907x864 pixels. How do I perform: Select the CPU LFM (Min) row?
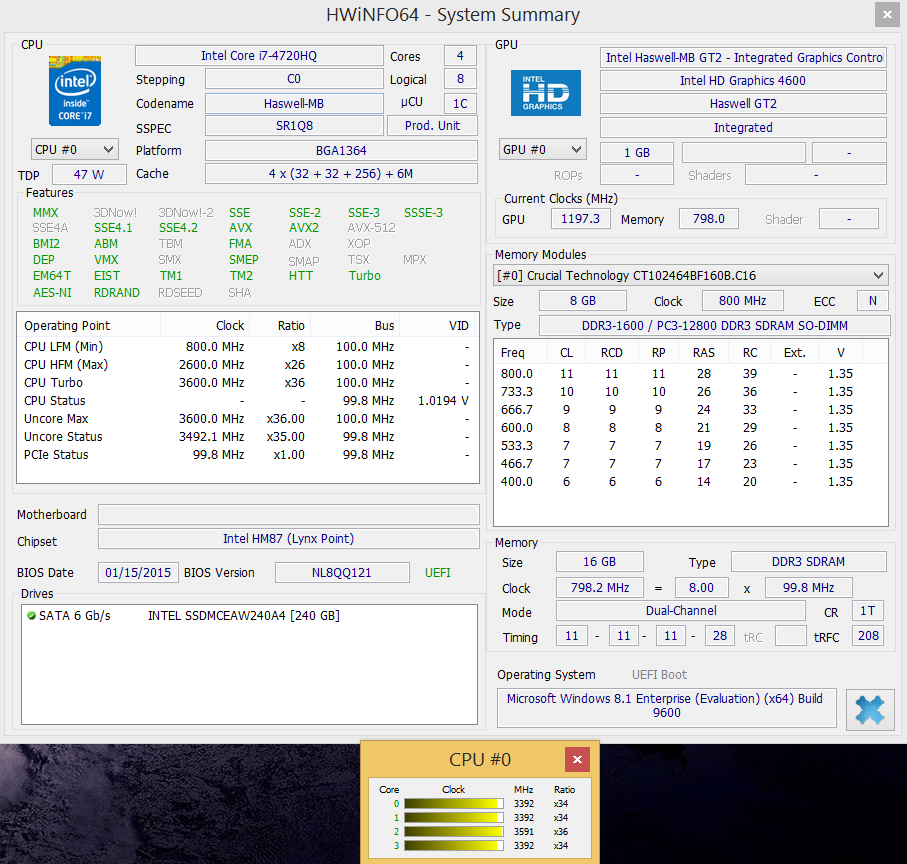coord(246,346)
